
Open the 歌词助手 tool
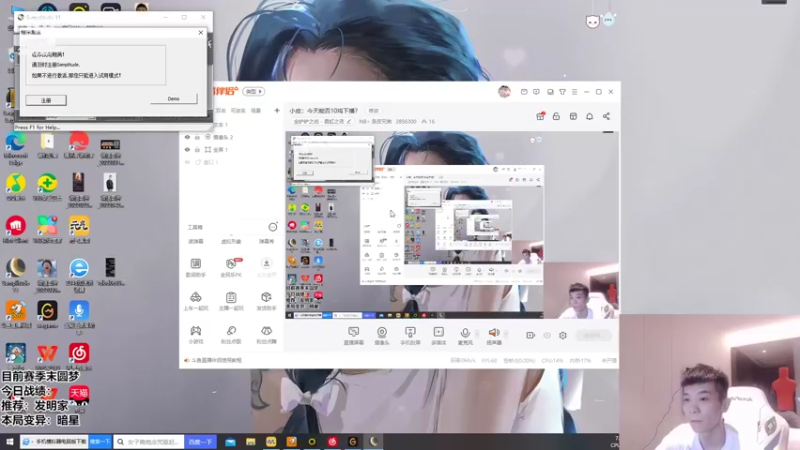(x=195, y=267)
